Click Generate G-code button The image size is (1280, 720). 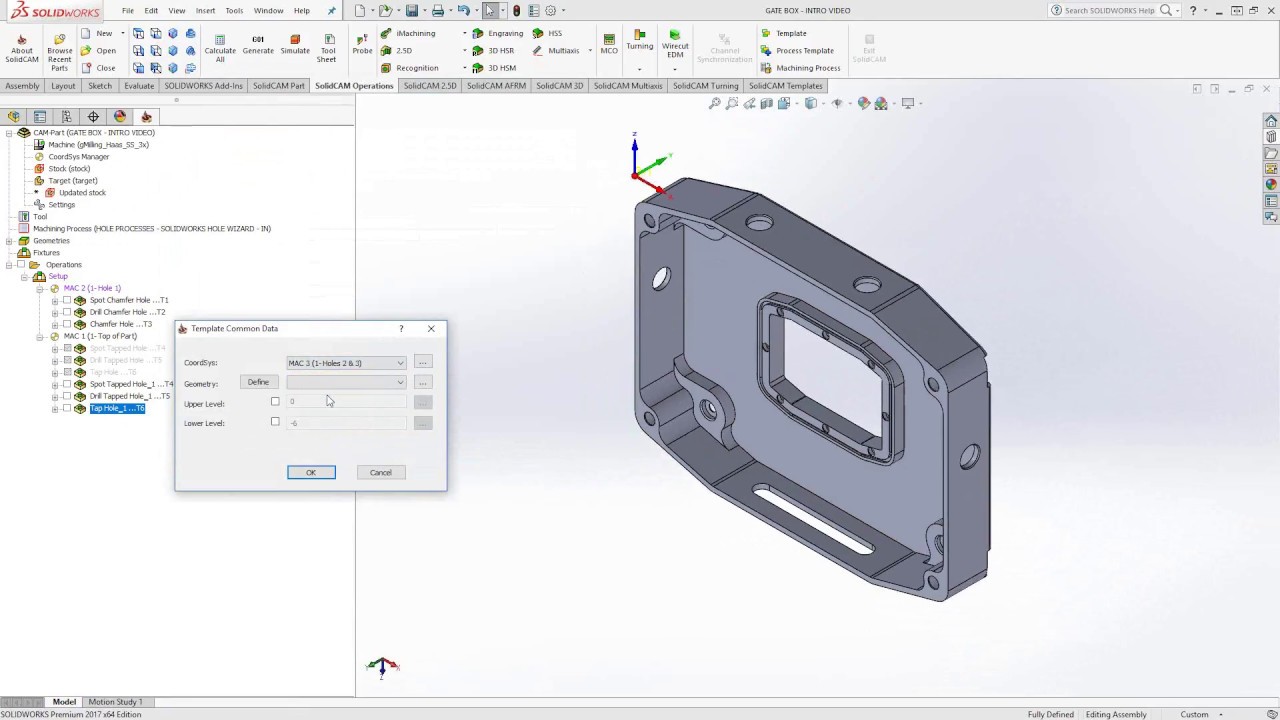coord(258,45)
